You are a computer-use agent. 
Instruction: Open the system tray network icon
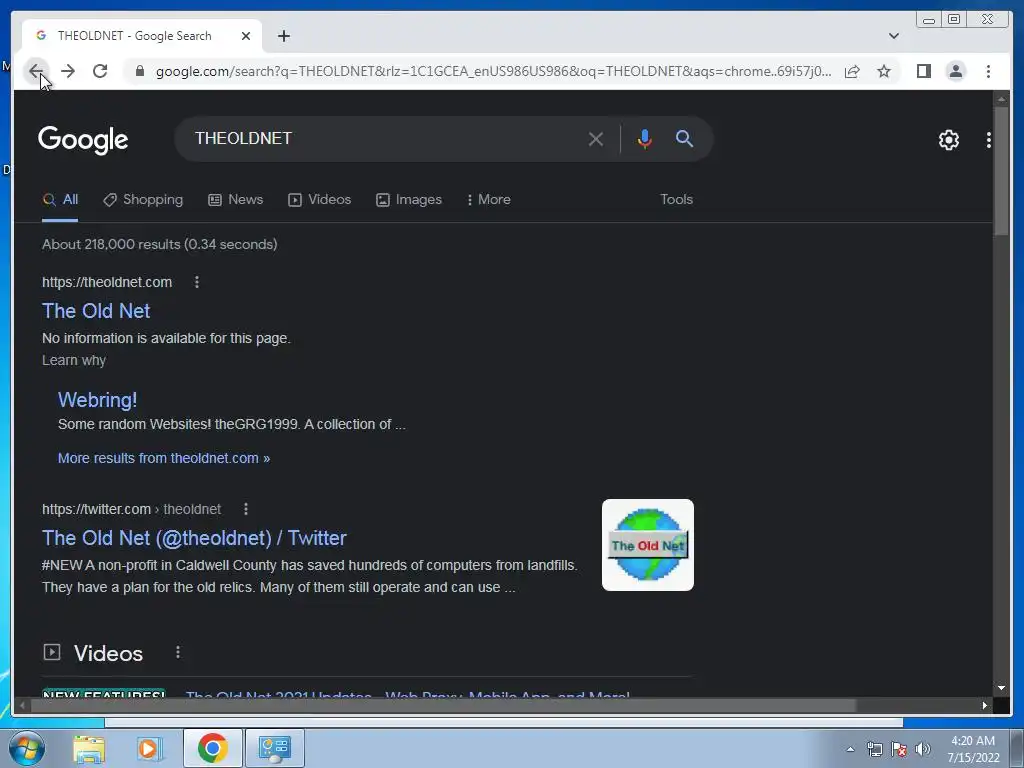pos(874,749)
